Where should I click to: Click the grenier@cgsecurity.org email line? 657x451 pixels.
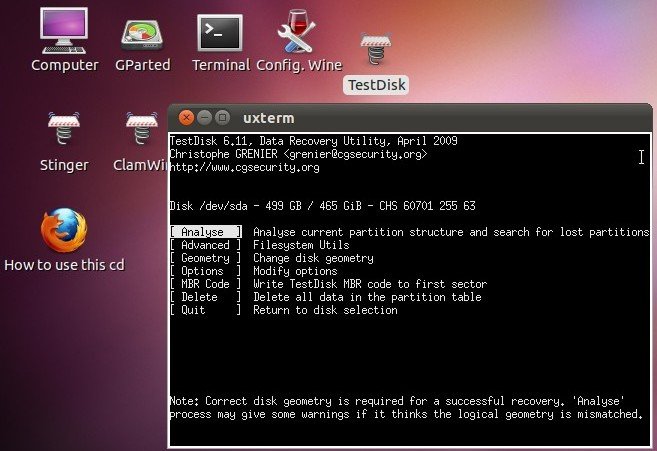[298, 154]
